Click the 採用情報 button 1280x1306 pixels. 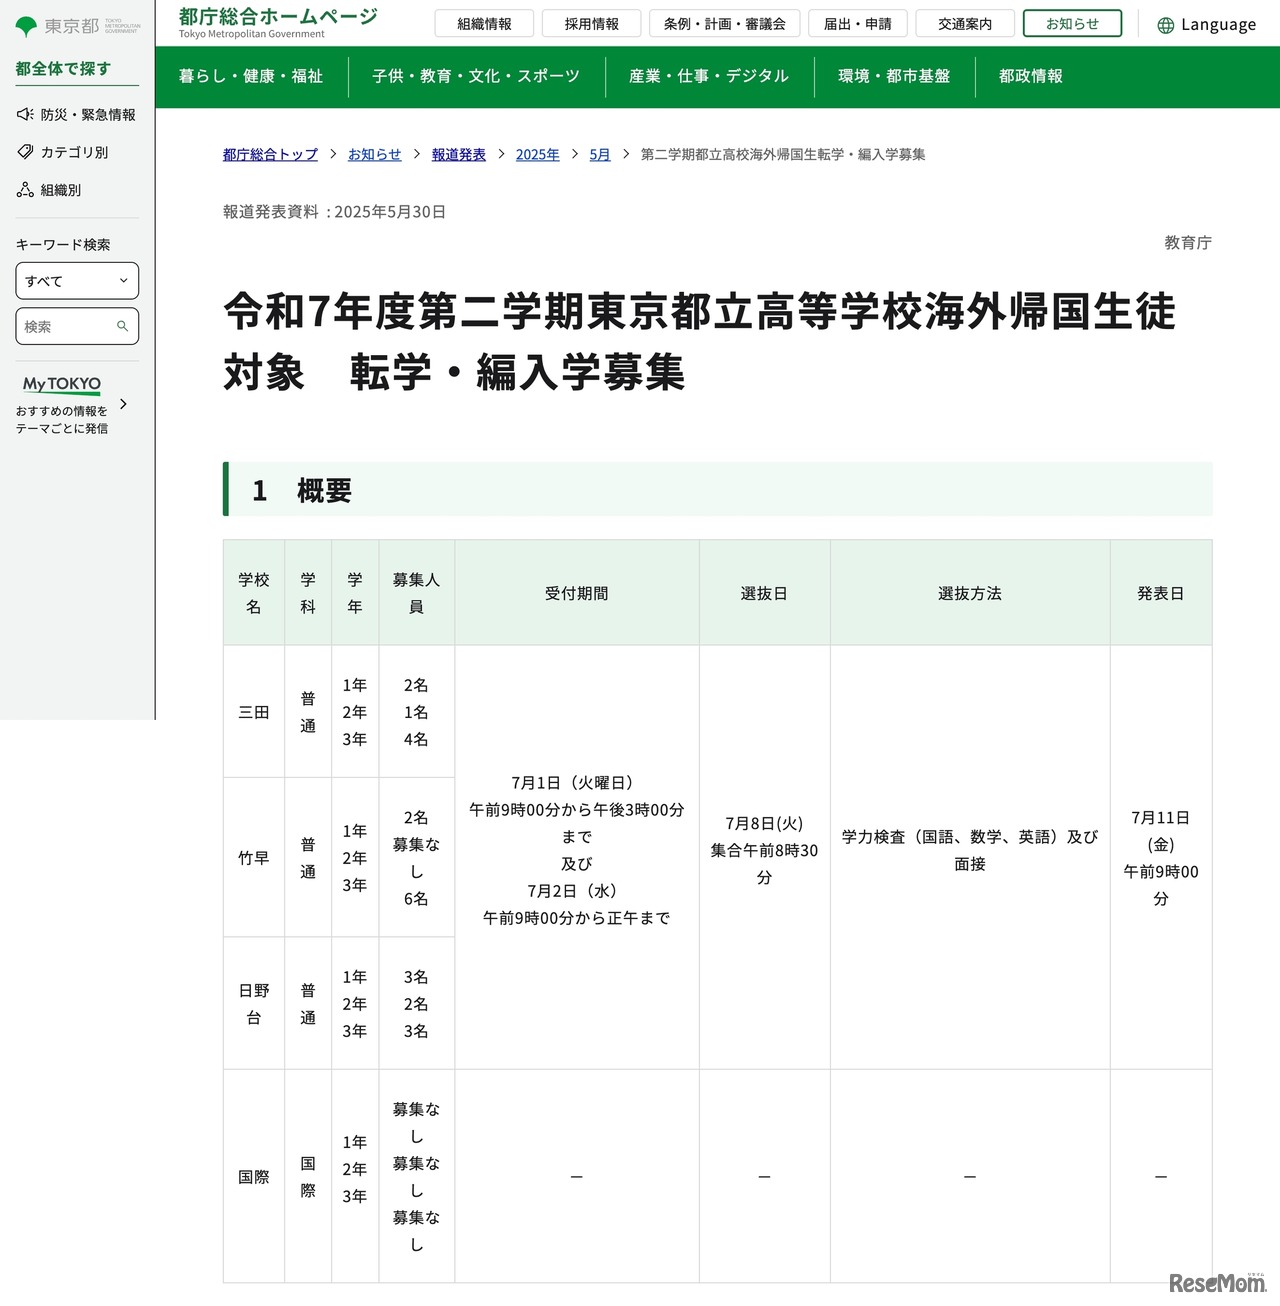pos(591,23)
